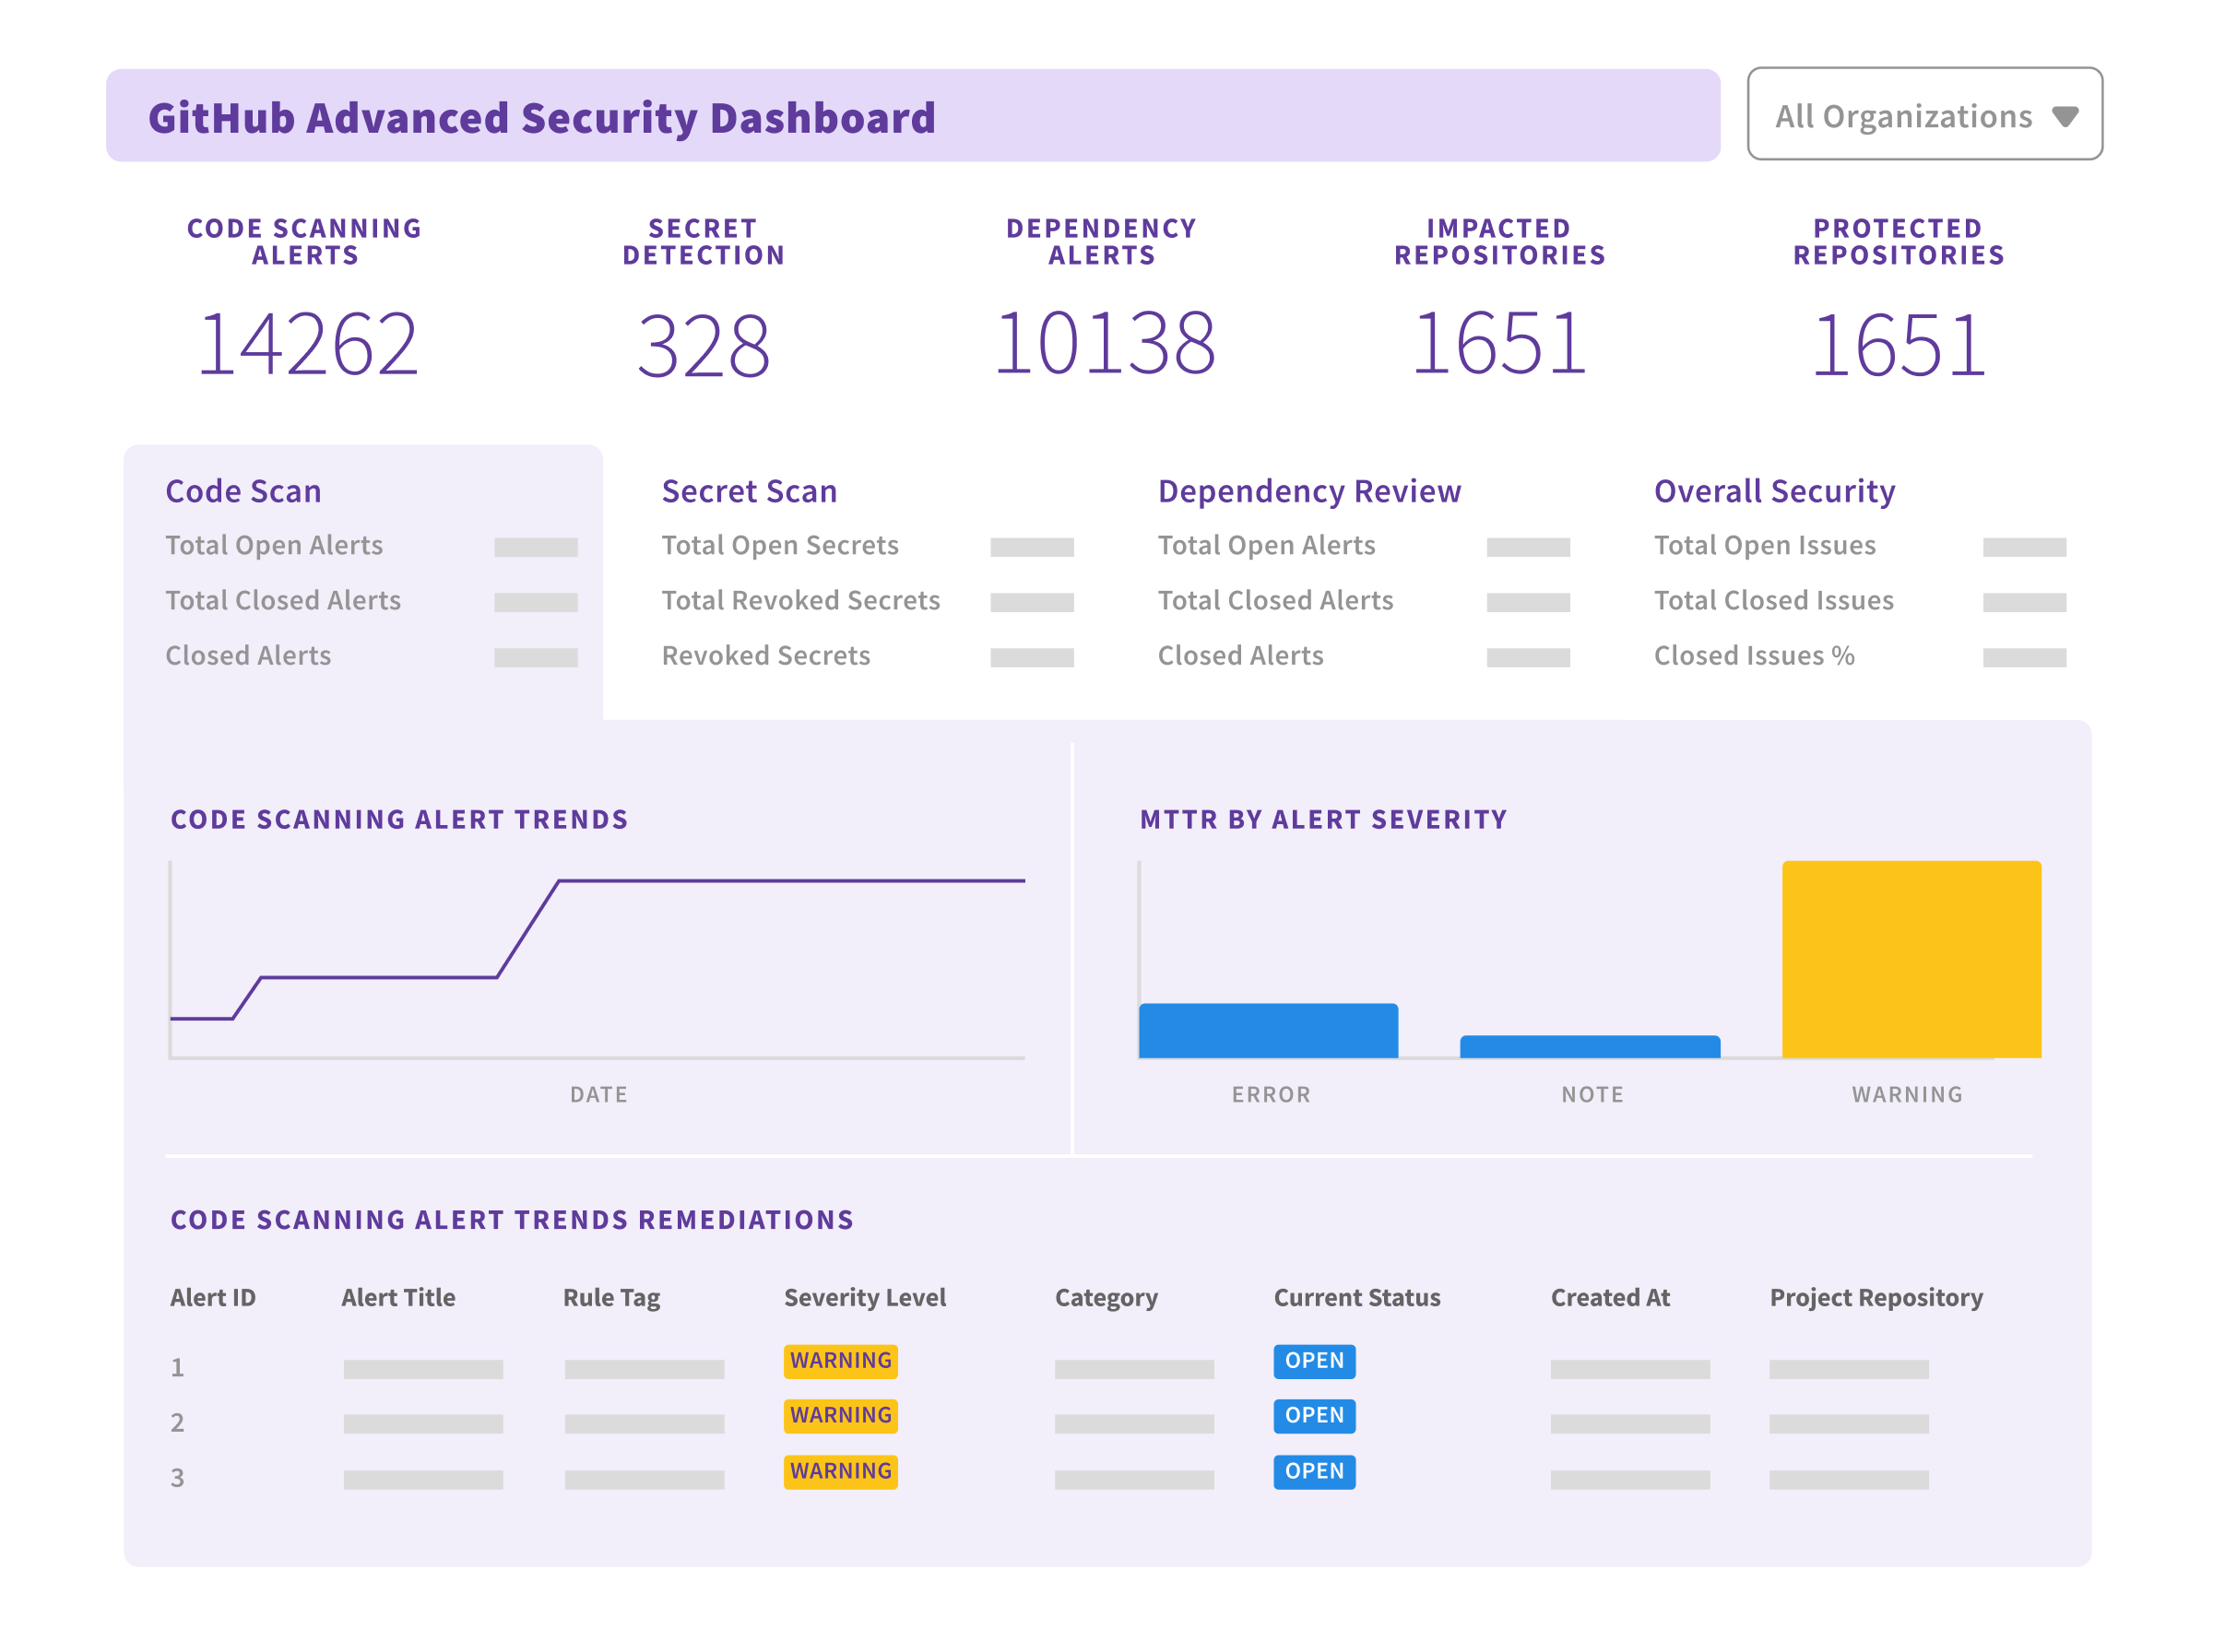
Task: Switch to the Secret Scan tab
Action: pos(748,490)
